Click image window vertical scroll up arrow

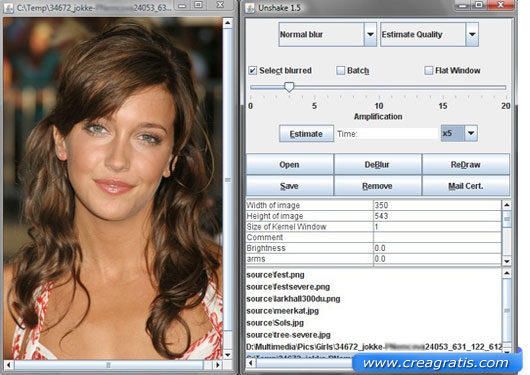click(228, 23)
